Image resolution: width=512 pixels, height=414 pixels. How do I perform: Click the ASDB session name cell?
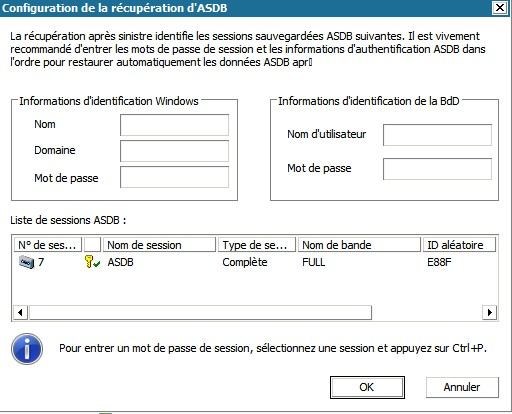coord(120,262)
